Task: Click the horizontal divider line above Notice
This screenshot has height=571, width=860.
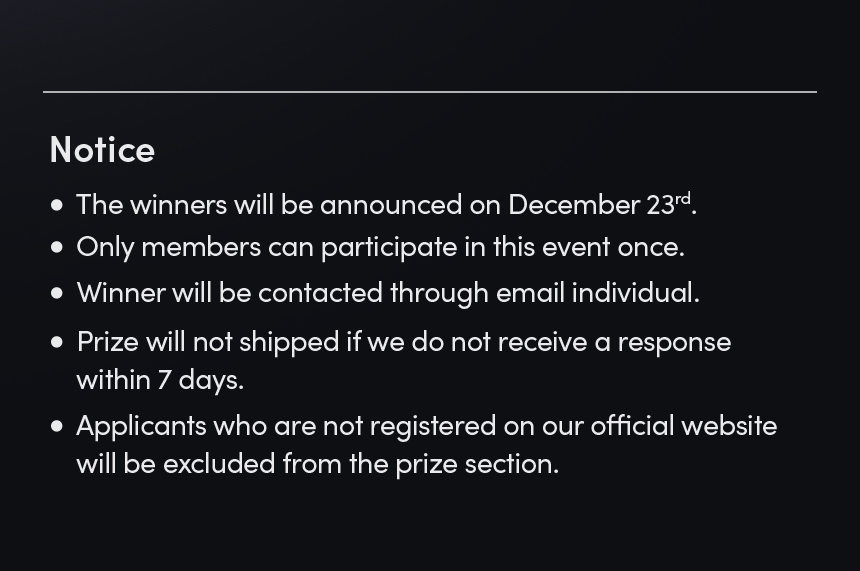Action: tap(430, 91)
